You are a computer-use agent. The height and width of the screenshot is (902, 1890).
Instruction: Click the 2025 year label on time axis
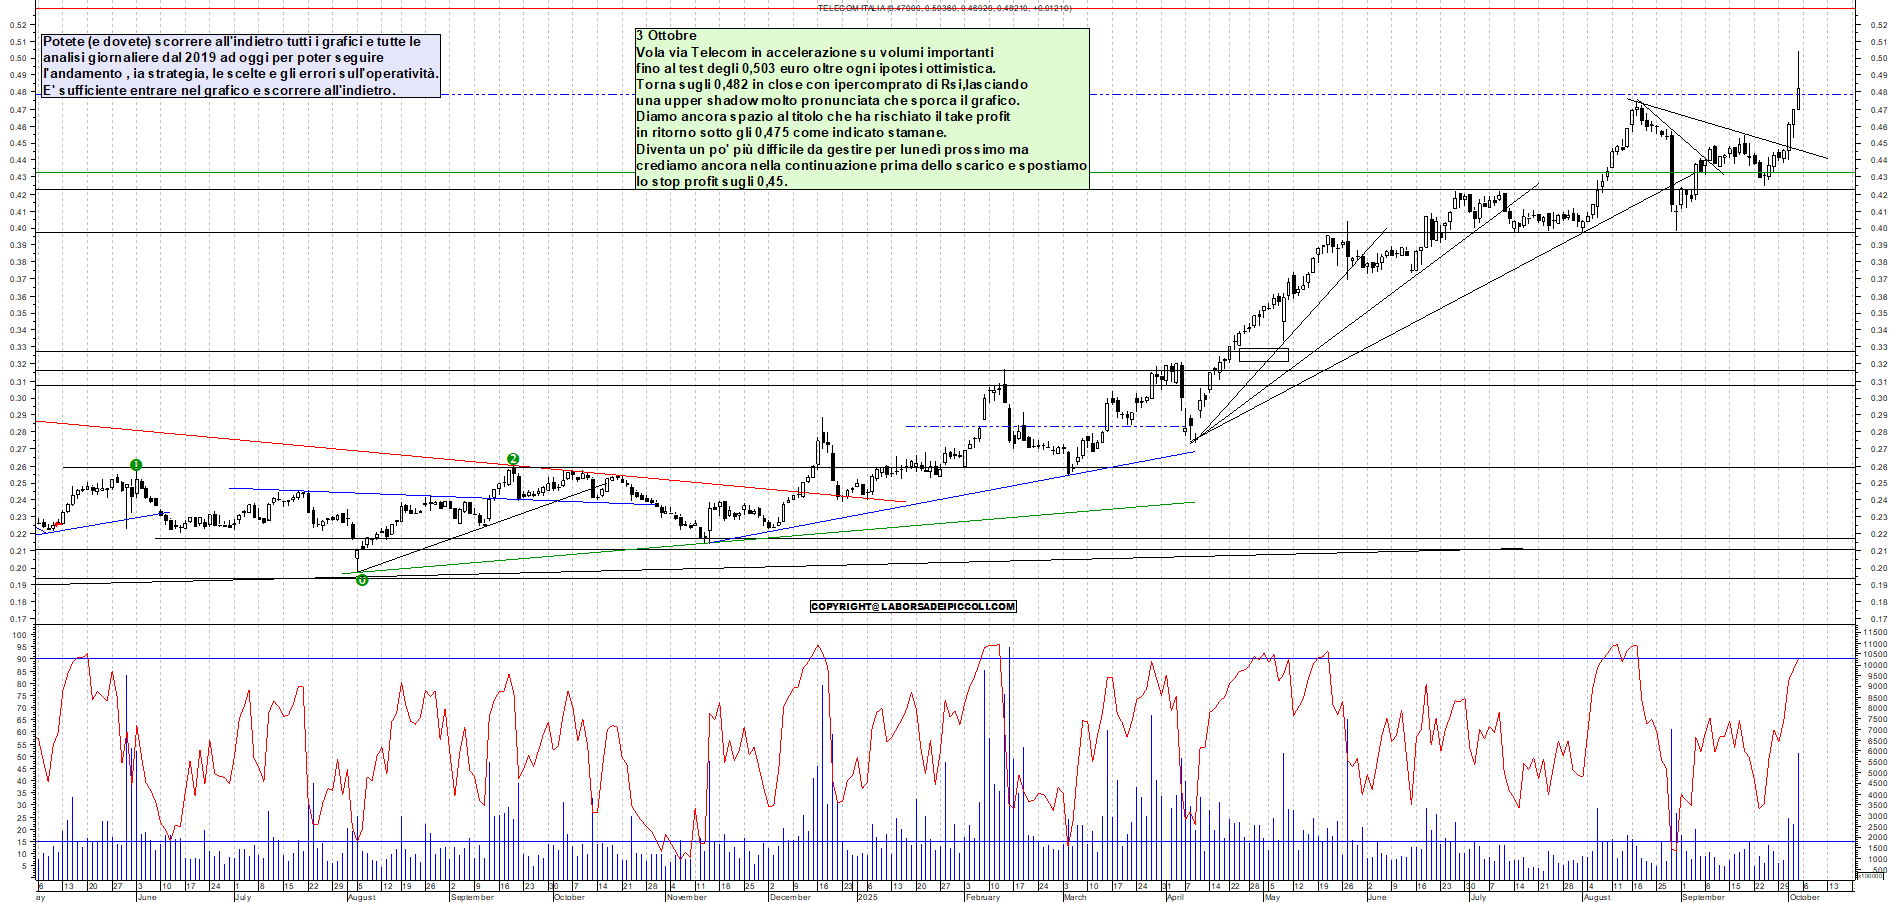[x=867, y=897]
